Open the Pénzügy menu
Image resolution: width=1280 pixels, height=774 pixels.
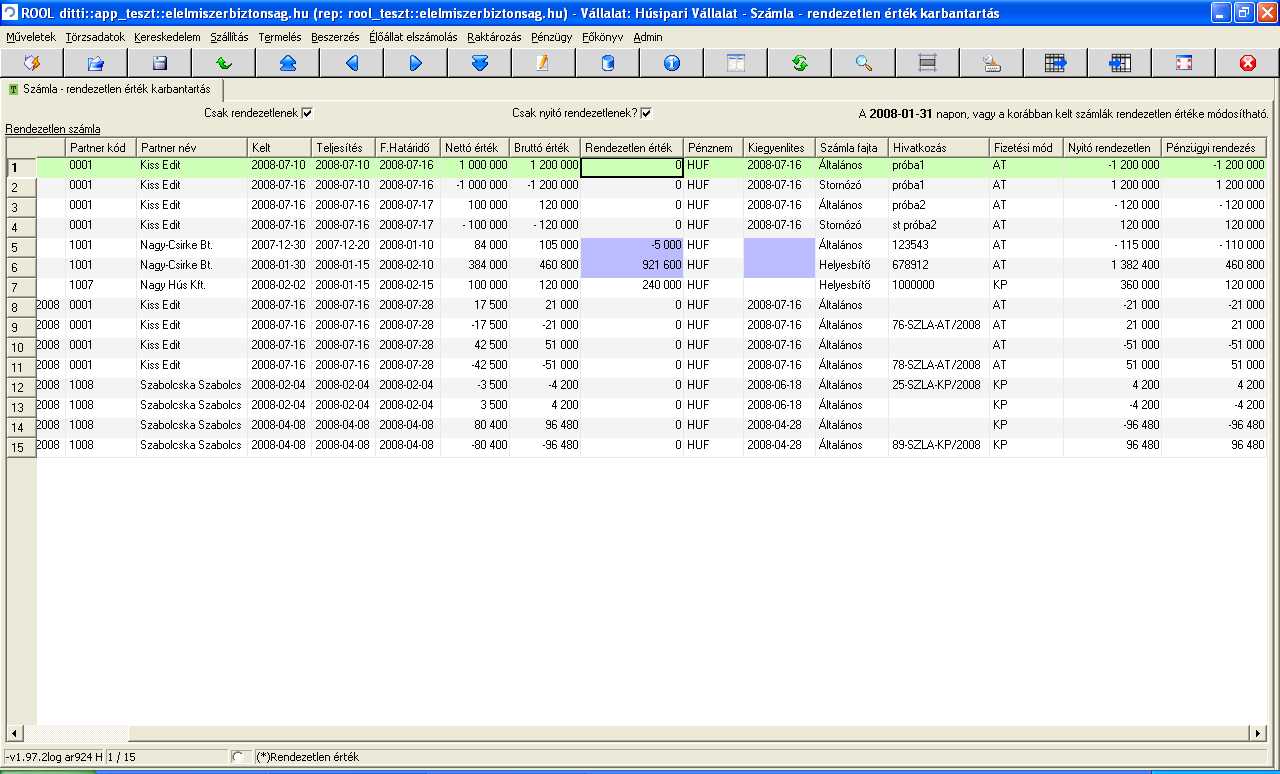(x=552, y=37)
